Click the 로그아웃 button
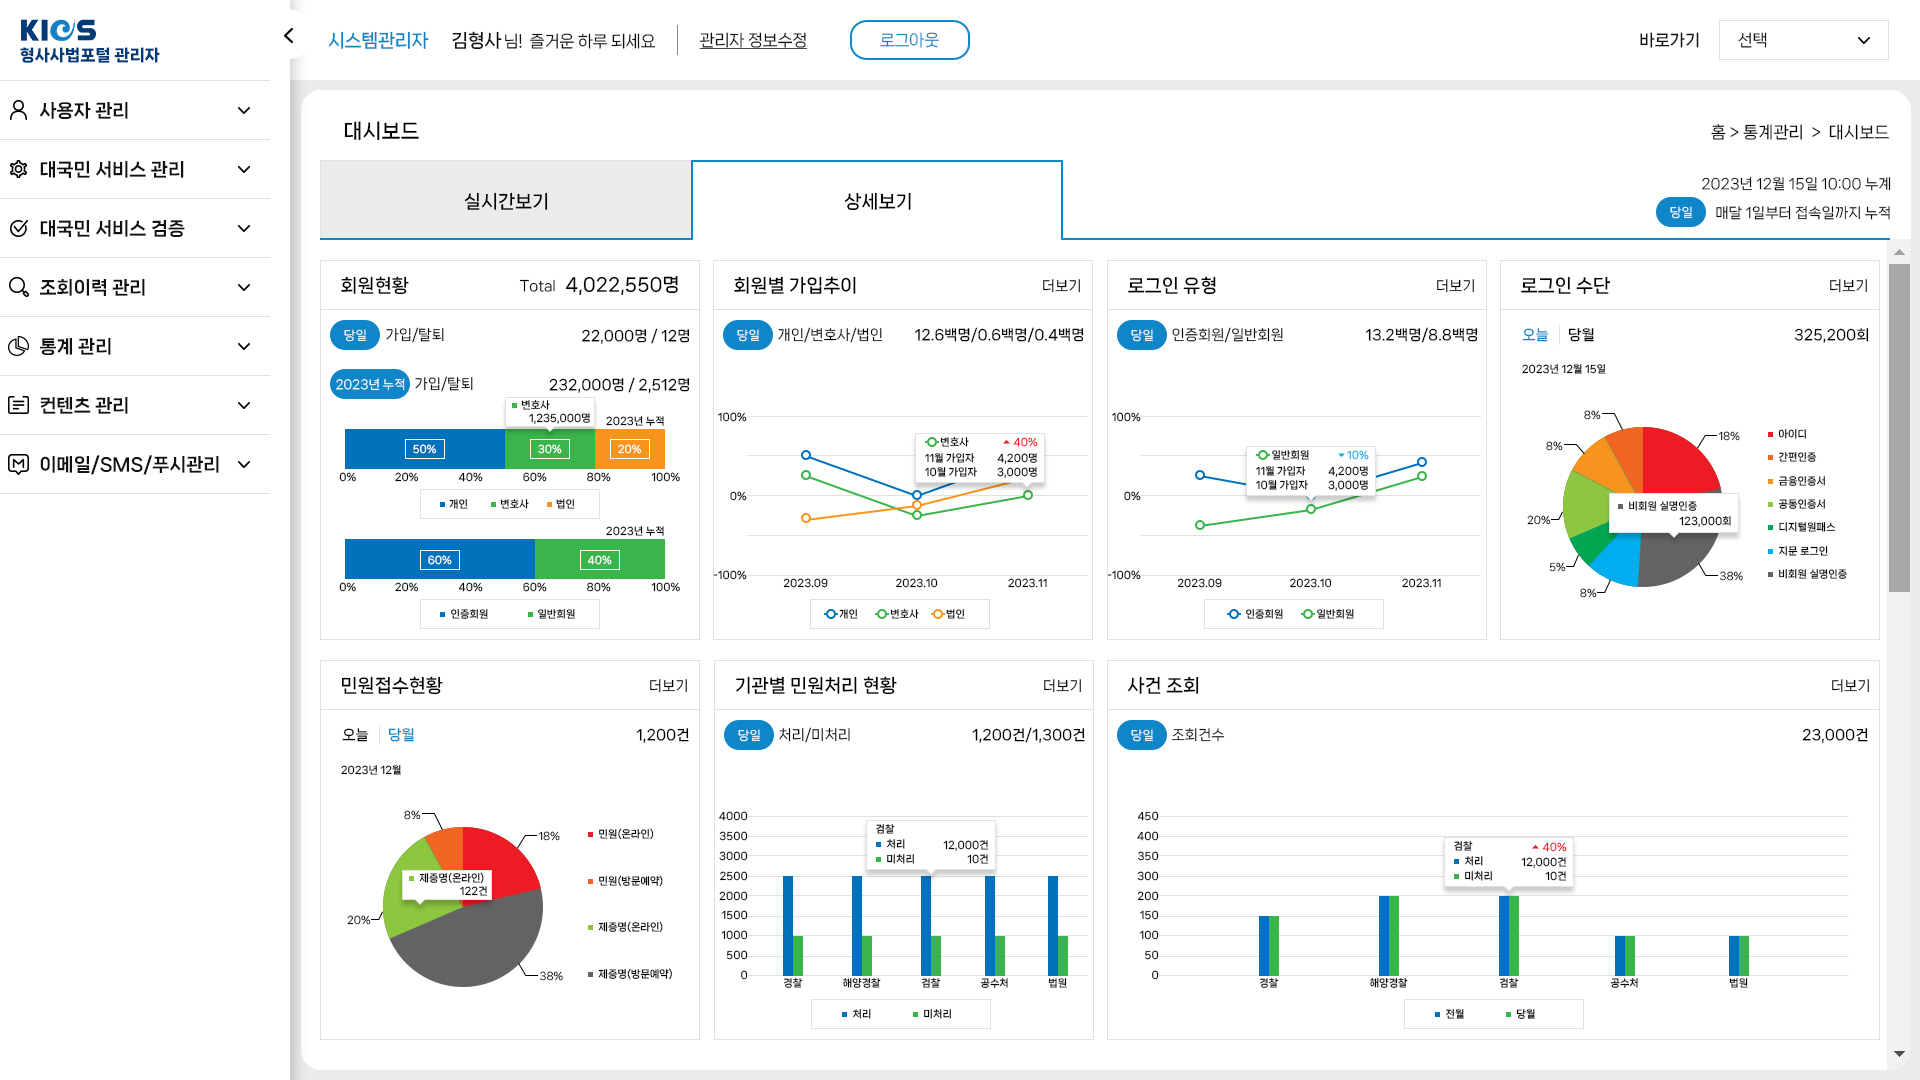Image resolution: width=1920 pixels, height=1080 pixels. click(x=909, y=40)
